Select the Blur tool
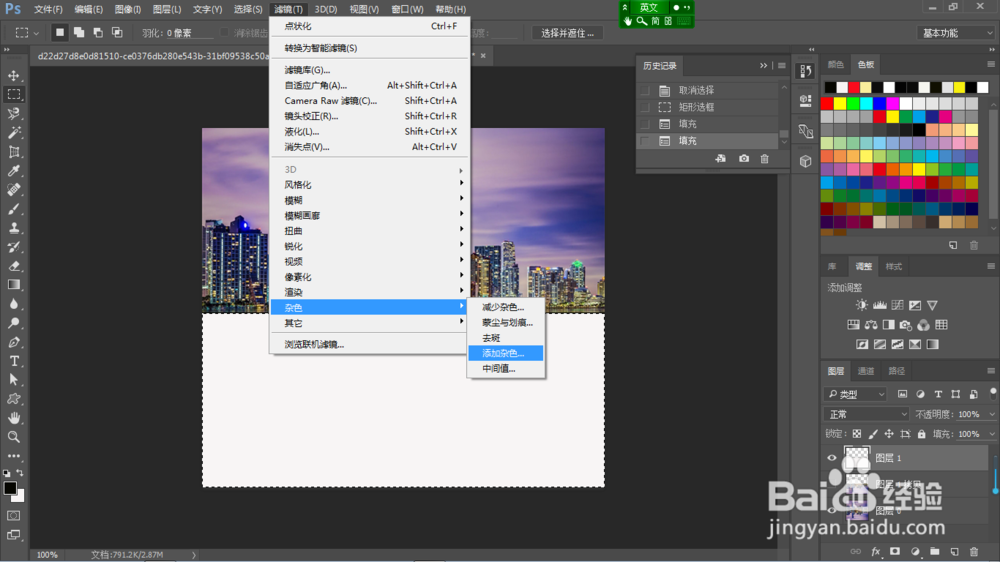Screen dimensions: 1000x562 coord(13,304)
